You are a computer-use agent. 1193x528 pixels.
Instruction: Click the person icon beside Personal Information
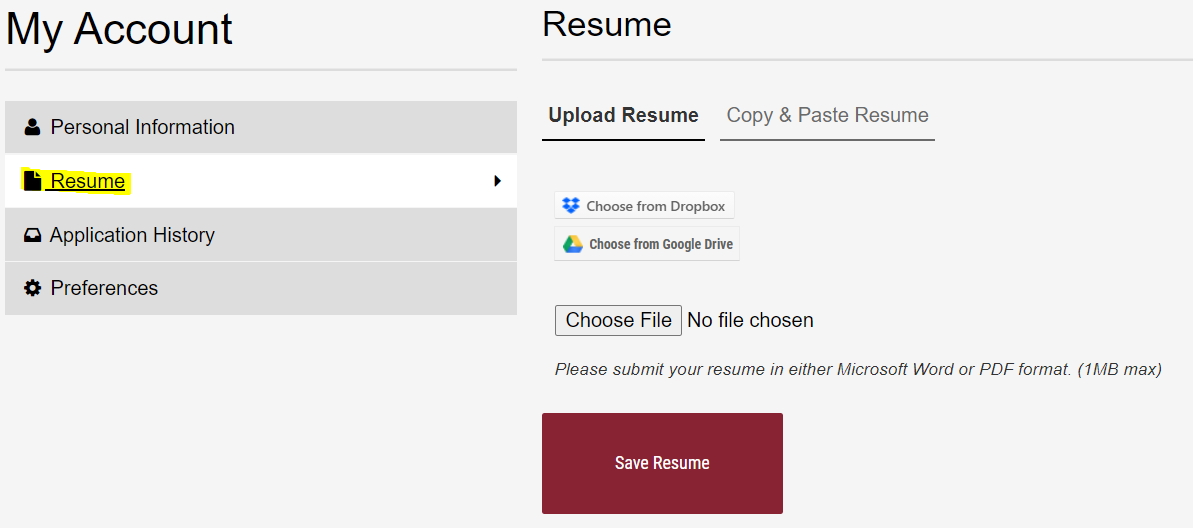tap(32, 126)
